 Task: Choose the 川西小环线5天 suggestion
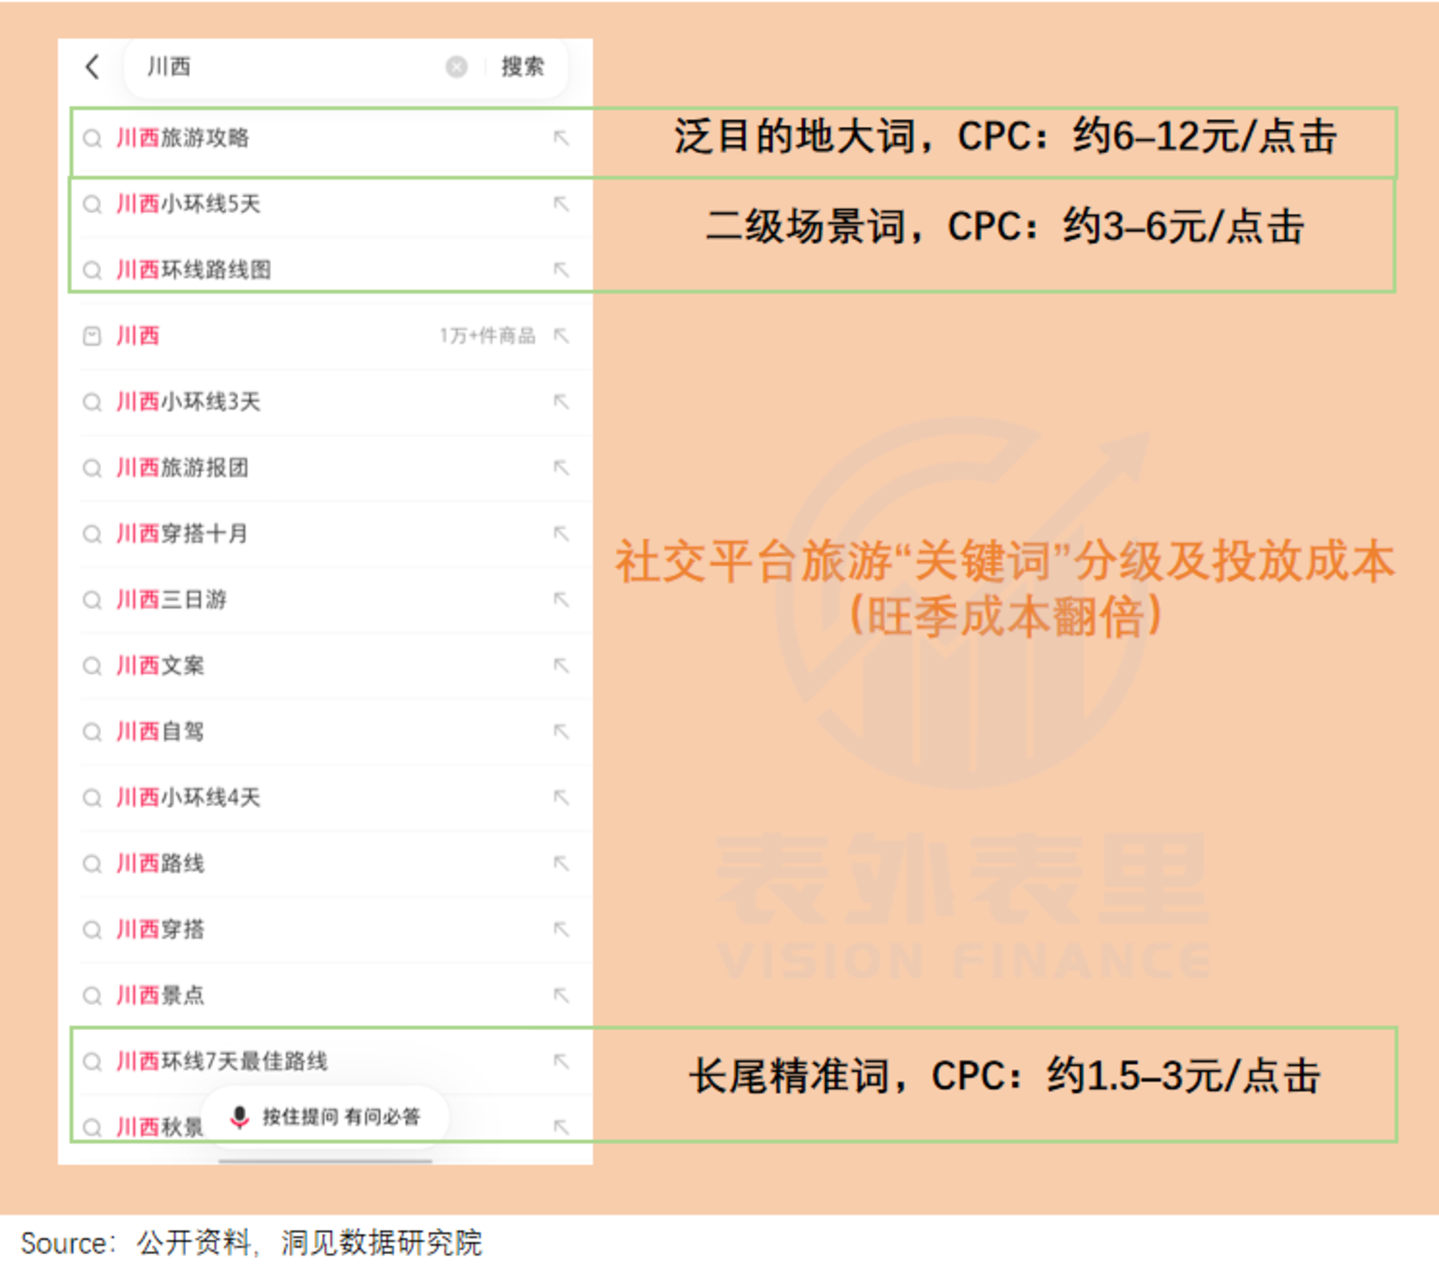tap(326, 204)
